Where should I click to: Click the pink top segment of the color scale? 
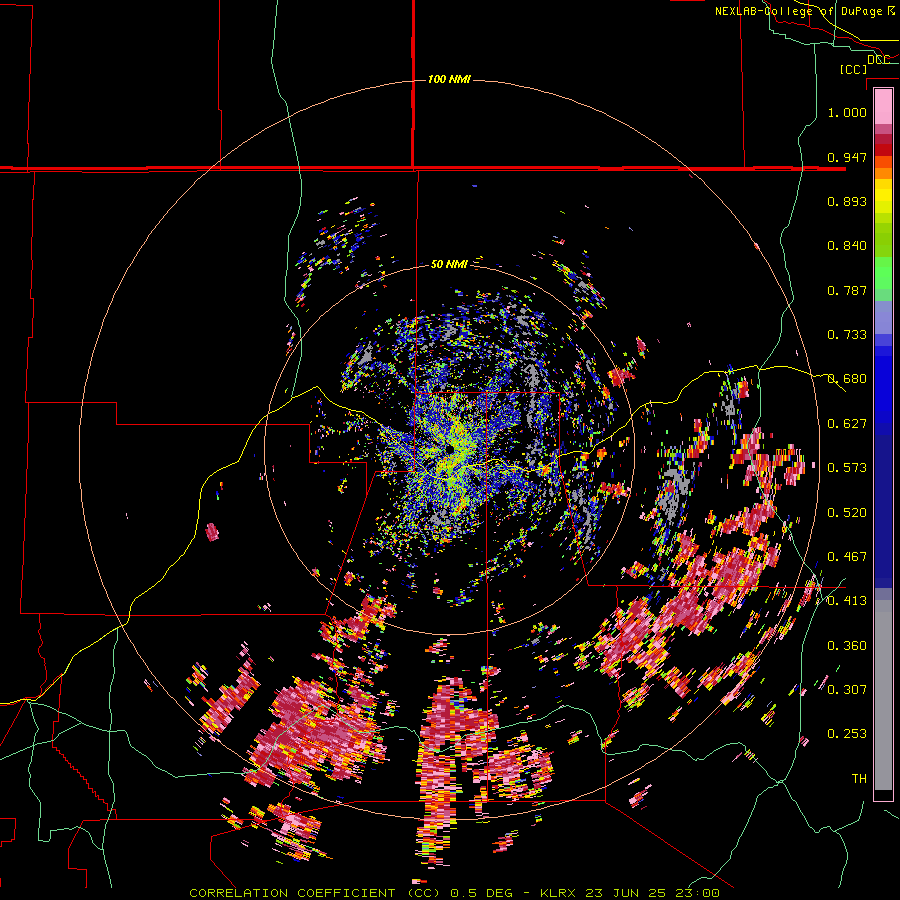click(883, 107)
